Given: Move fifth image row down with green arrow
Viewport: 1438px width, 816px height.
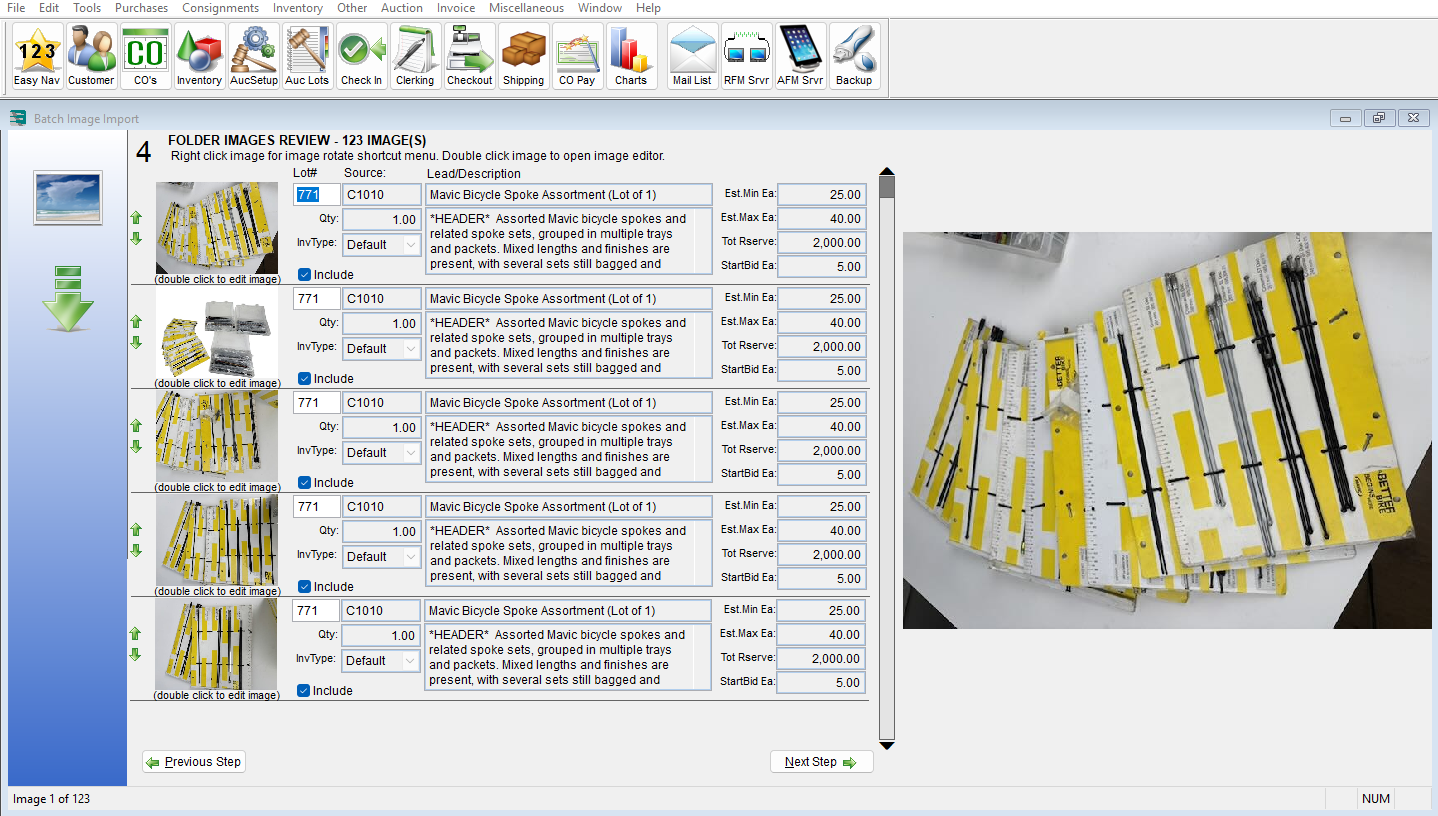Looking at the screenshot, I should pyautogui.click(x=136, y=655).
